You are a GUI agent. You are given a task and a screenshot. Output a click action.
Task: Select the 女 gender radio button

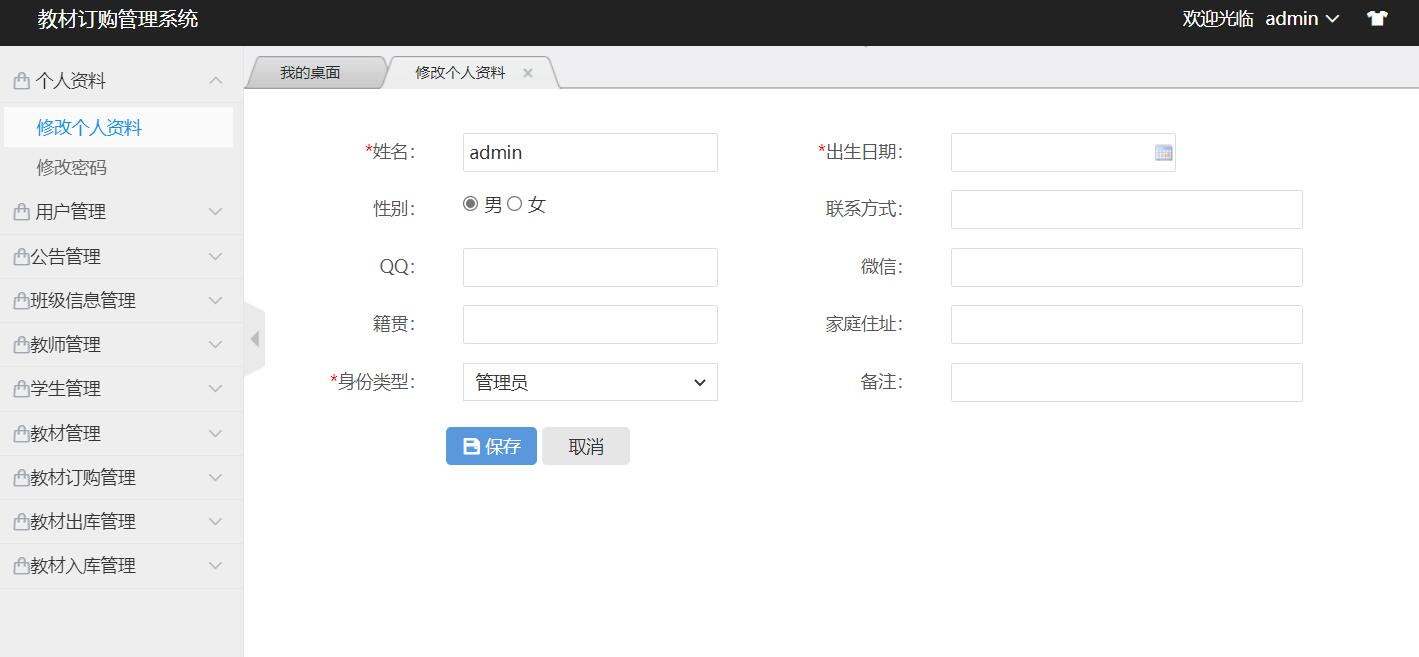(x=515, y=203)
